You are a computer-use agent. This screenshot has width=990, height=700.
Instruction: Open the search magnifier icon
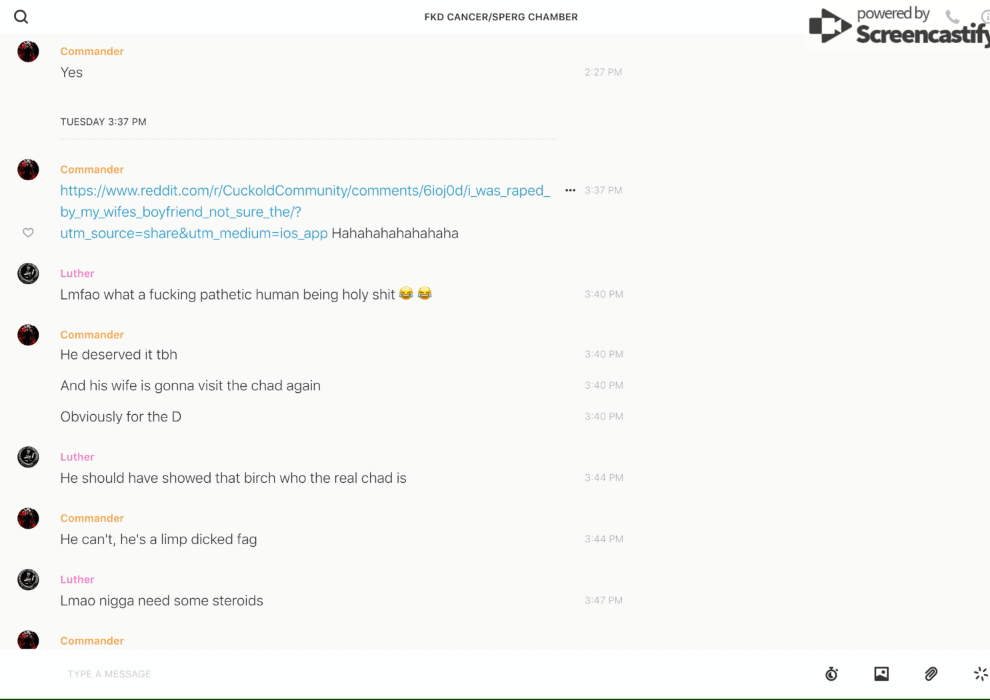coord(21,17)
